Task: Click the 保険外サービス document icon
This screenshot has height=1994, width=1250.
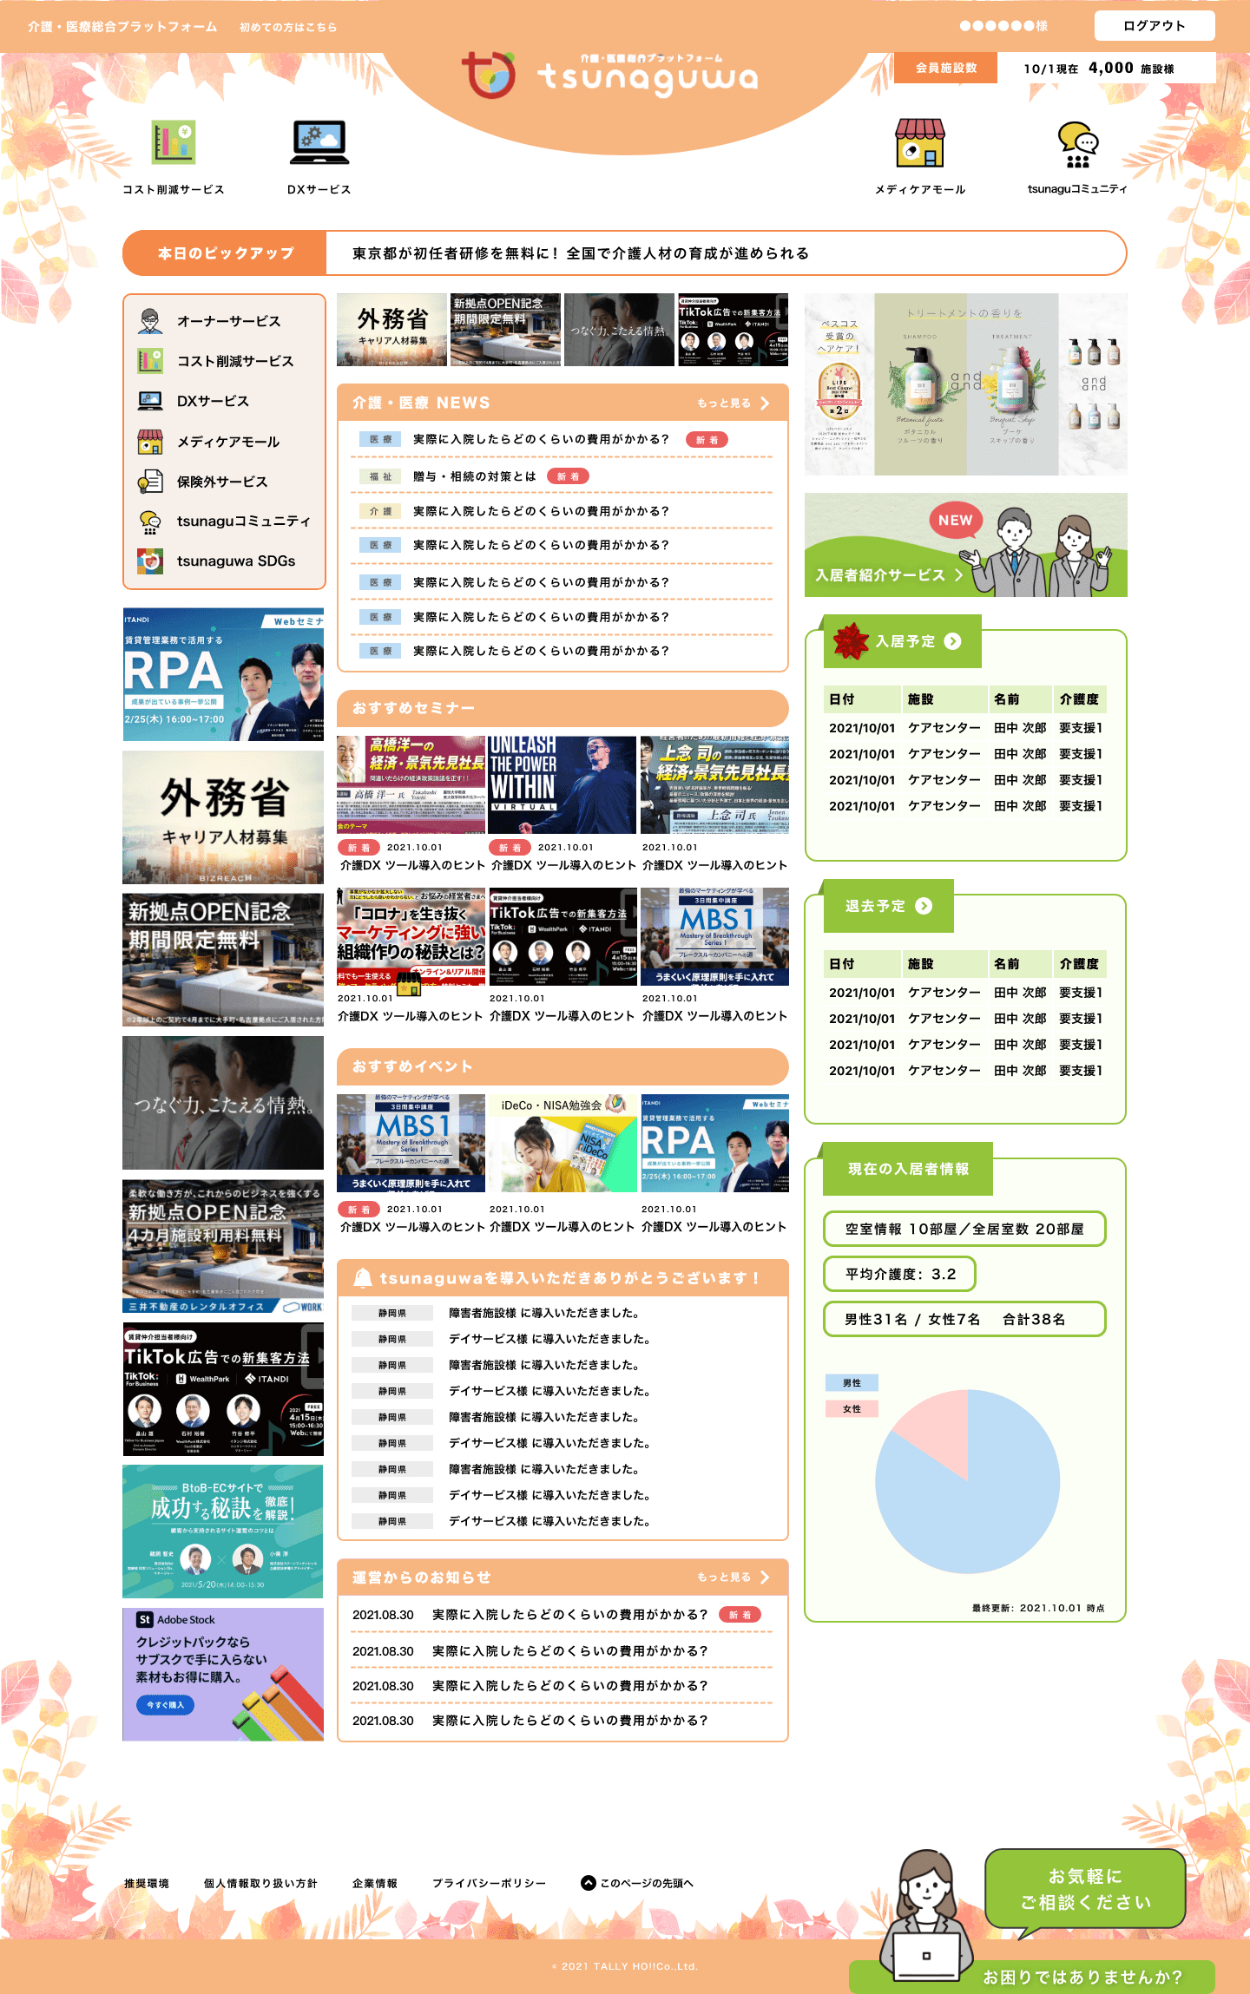Action: click(x=150, y=481)
